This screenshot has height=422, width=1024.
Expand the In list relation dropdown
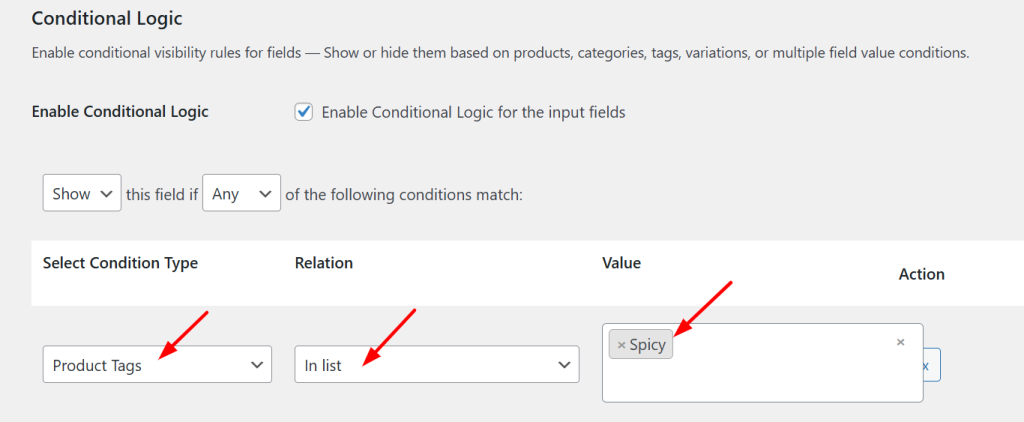[x=437, y=365]
